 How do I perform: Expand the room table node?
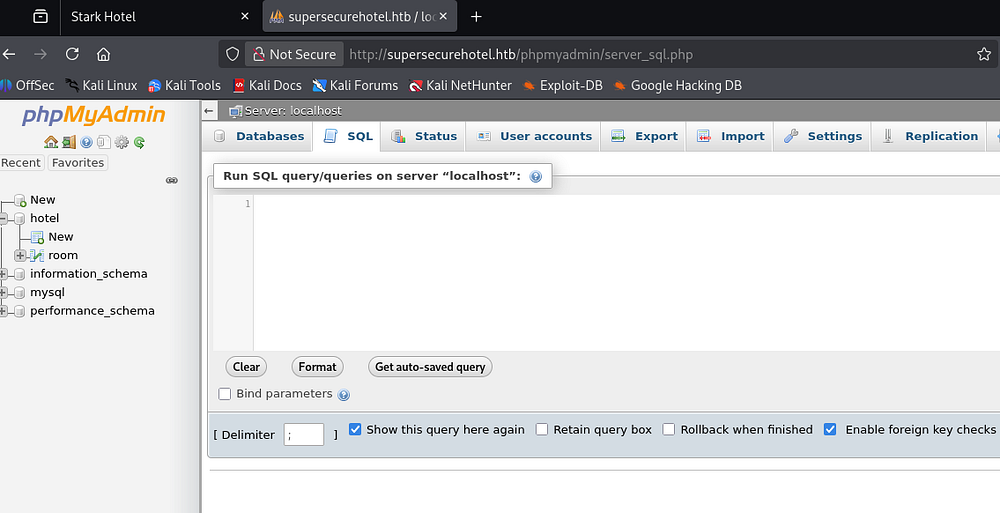click(20, 255)
